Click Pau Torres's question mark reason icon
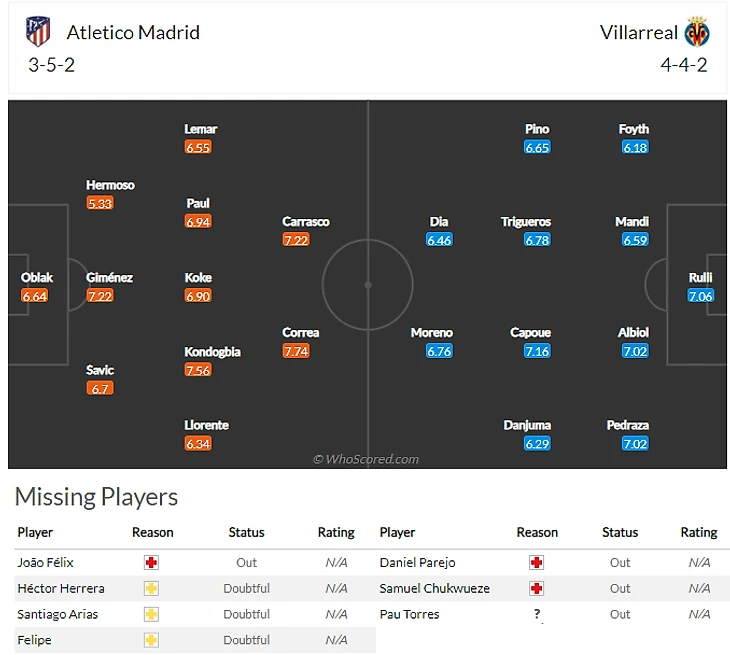The width and height of the screenshot is (730, 655). (x=537, y=614)
